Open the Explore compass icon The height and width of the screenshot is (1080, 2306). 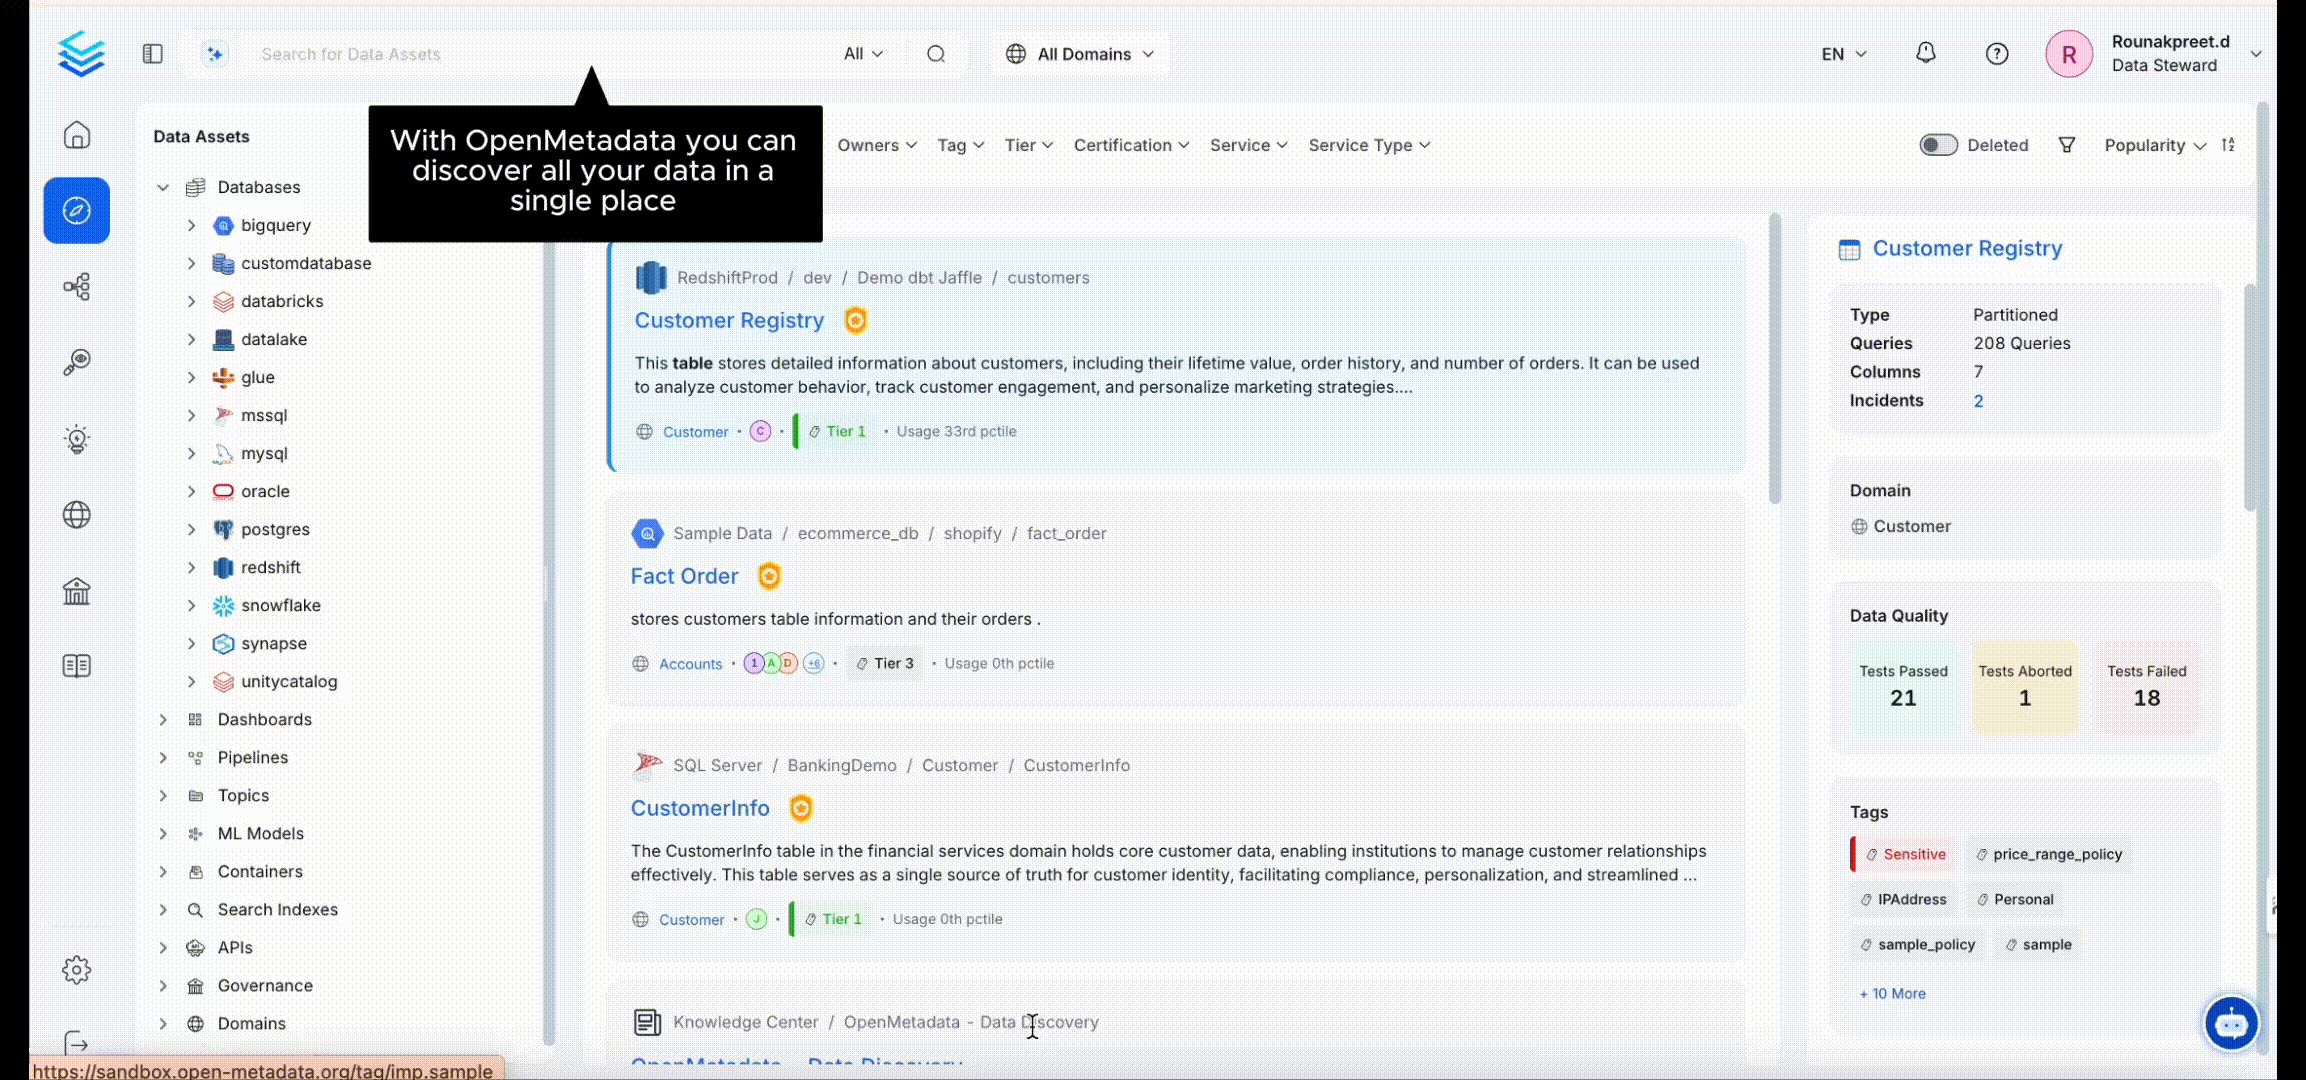(77, 211)
